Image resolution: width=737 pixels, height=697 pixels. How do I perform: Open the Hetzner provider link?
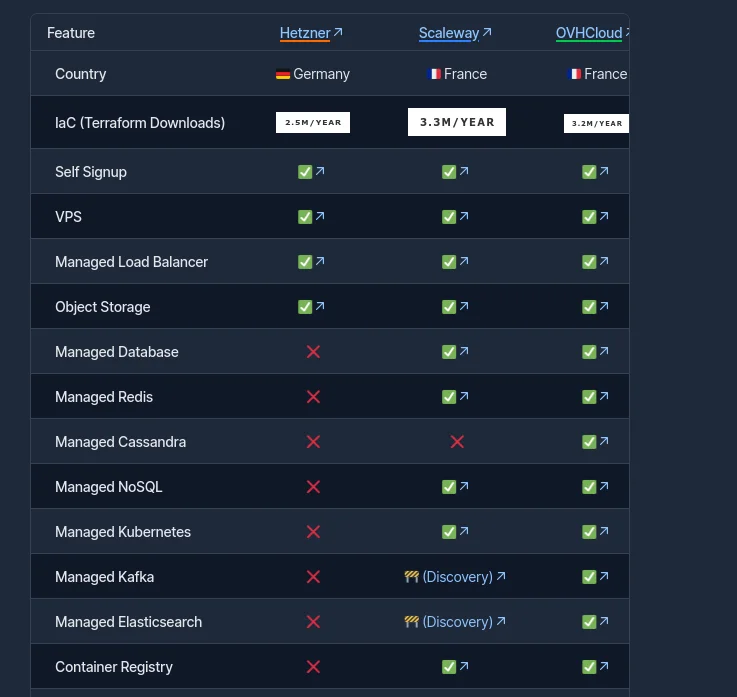click(311, 33)
